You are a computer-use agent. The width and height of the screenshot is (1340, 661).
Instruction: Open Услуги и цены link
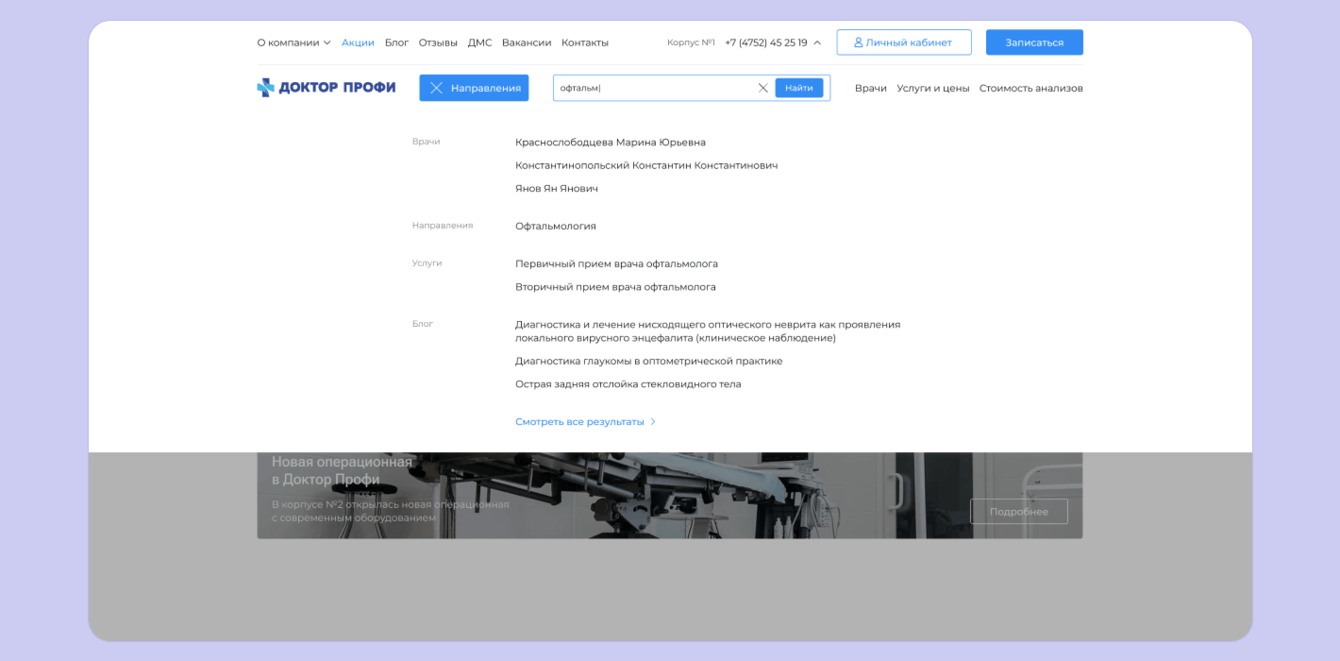(x=933, y=88)
